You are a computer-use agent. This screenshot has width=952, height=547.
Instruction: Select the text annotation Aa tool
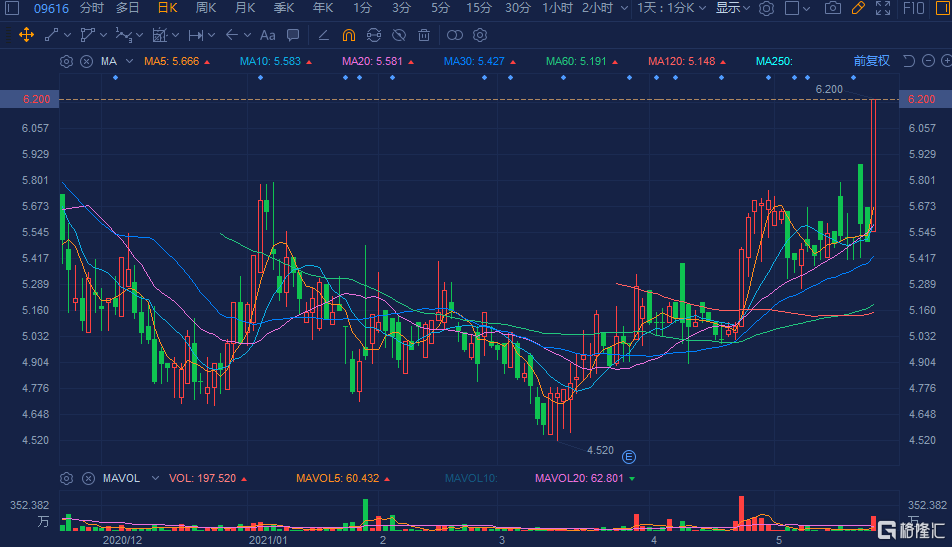coord(267,35)
